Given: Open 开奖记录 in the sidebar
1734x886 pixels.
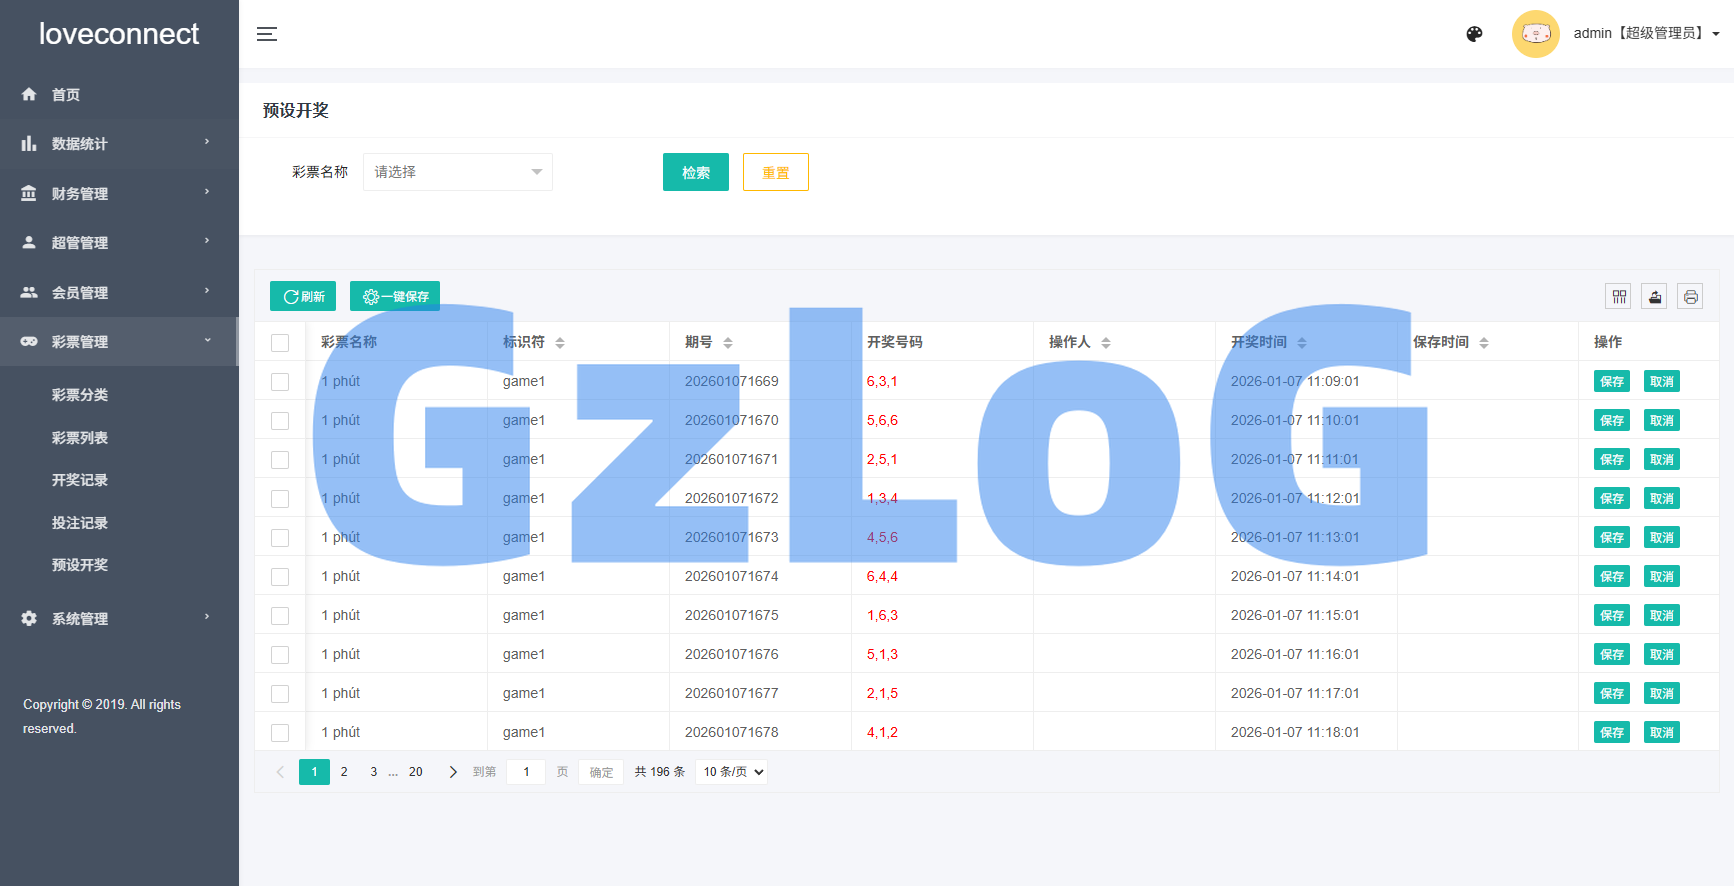Looking at the screenshot, I should [80, 480].
